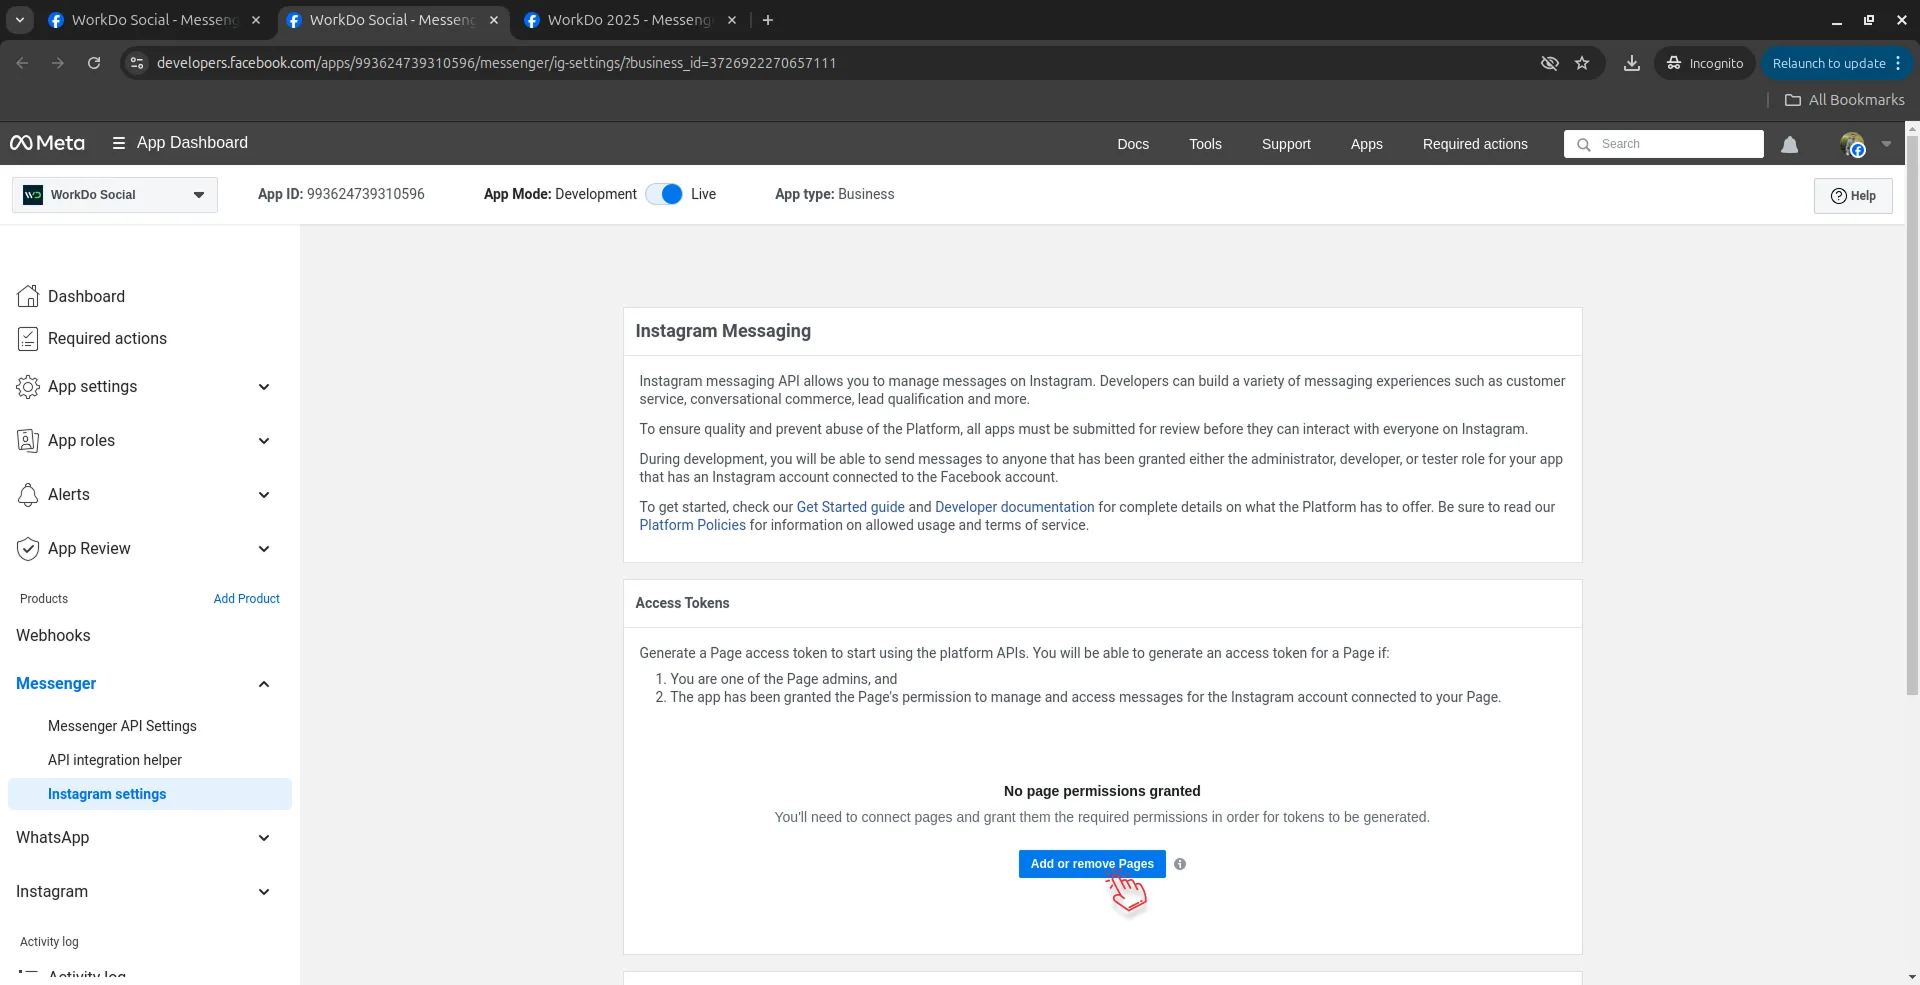Select Messenger API Settings in sidebar
This screenshot has width=1920, height=985.
122,726
